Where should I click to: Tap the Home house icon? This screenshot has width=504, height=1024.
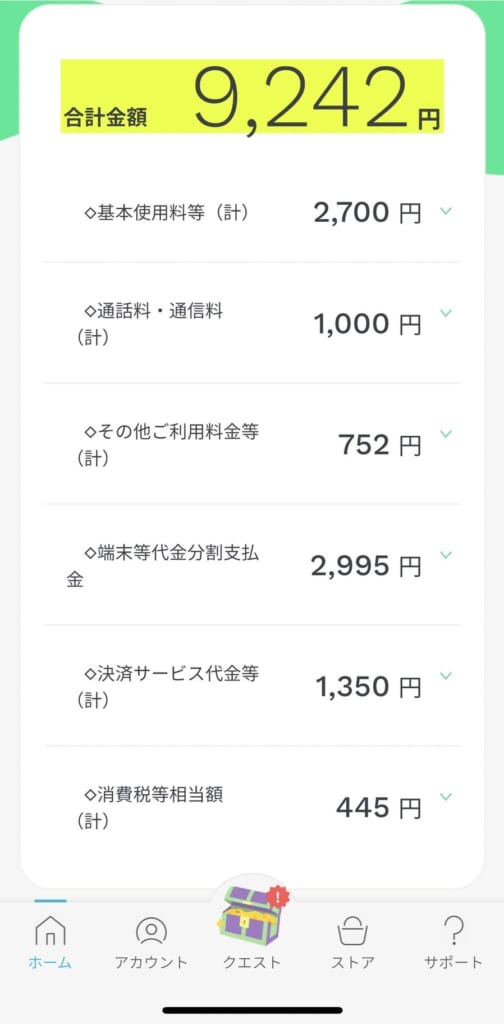(50, 931)
